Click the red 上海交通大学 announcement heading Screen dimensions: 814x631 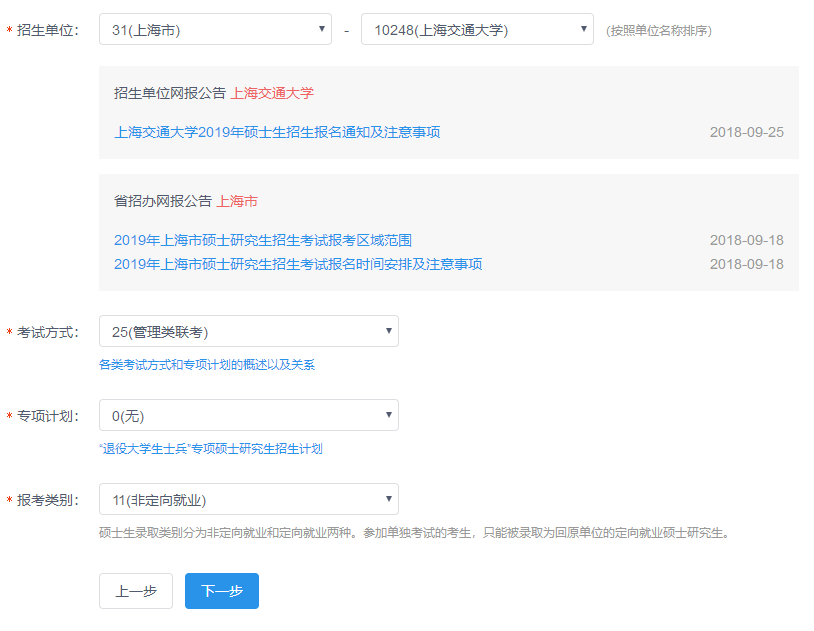pyautogui.click(x=272, y=93)
